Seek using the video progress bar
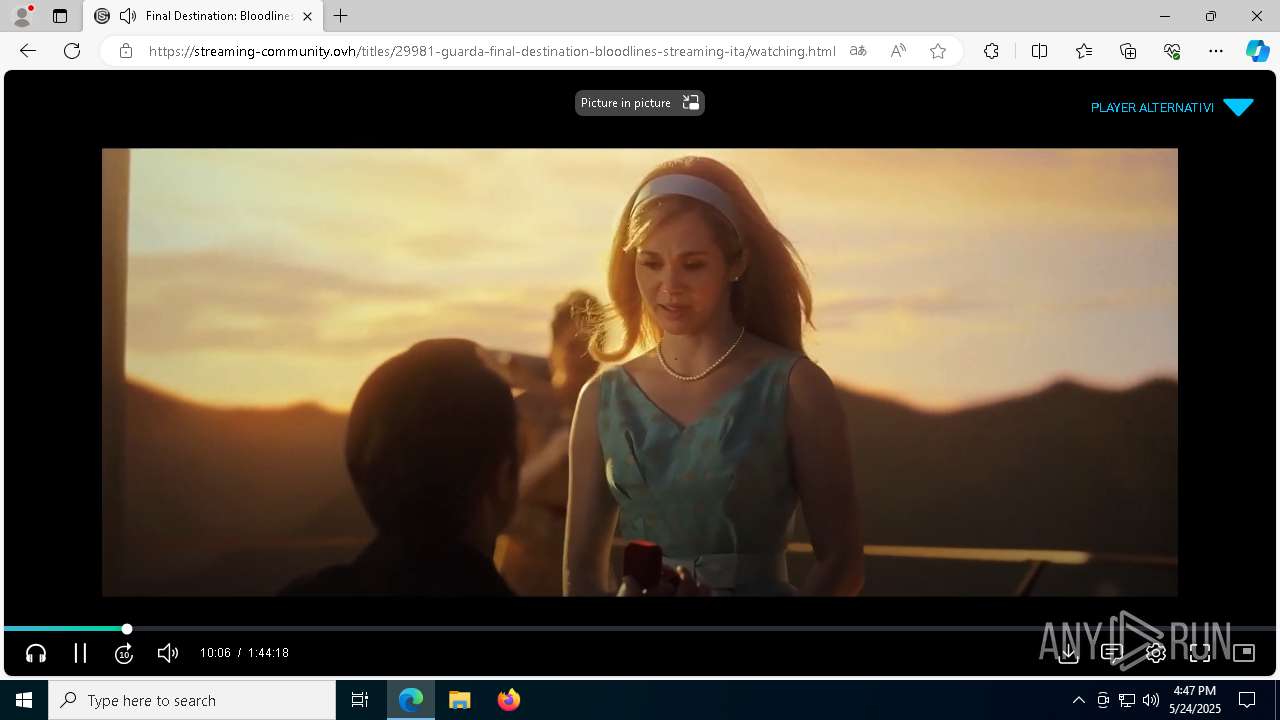 tap(640, 629)
